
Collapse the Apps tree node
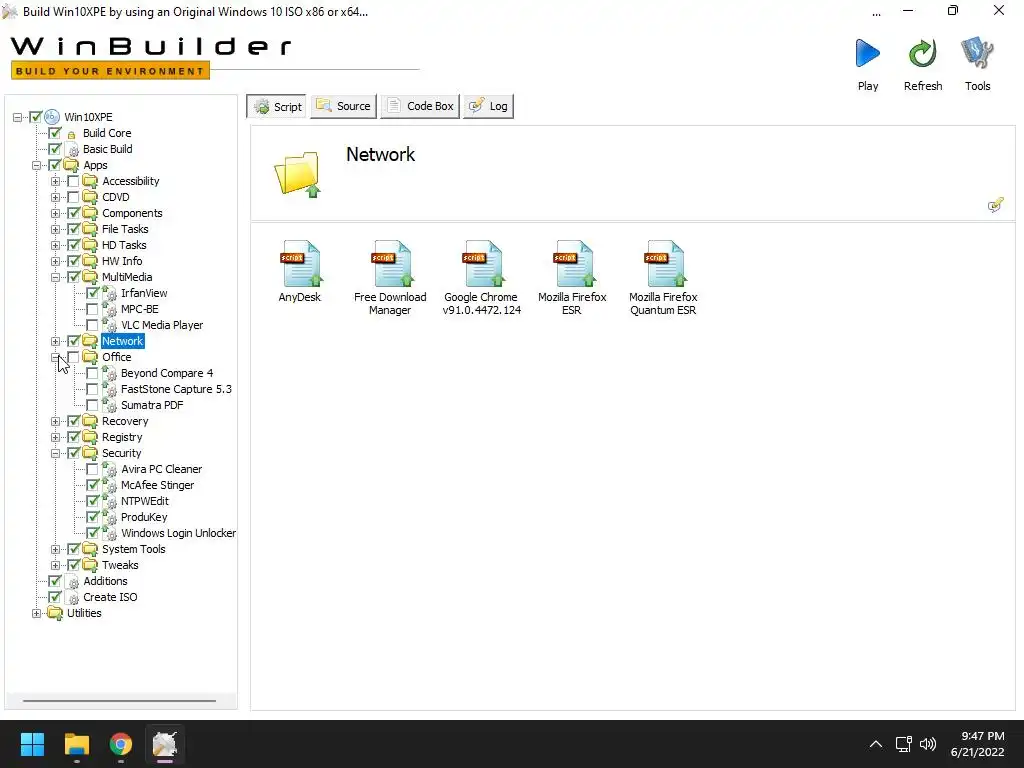(37, 165)
